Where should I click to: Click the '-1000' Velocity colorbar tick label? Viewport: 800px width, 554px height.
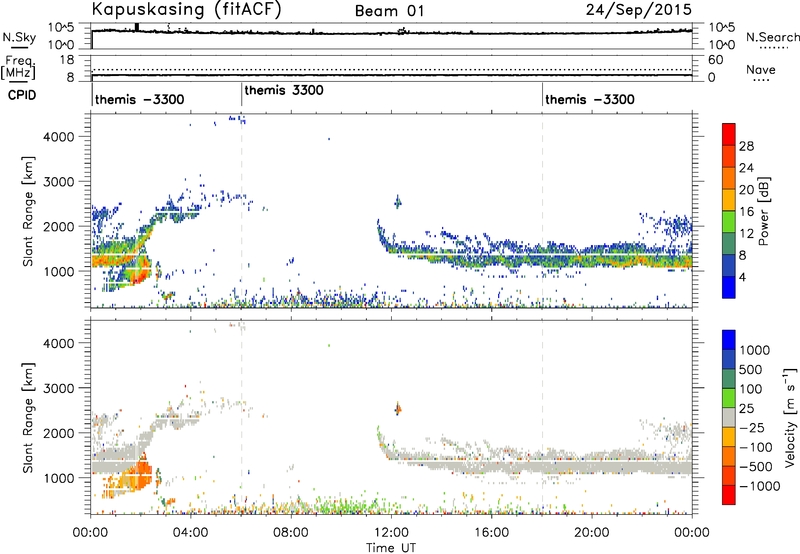(760, 486)
